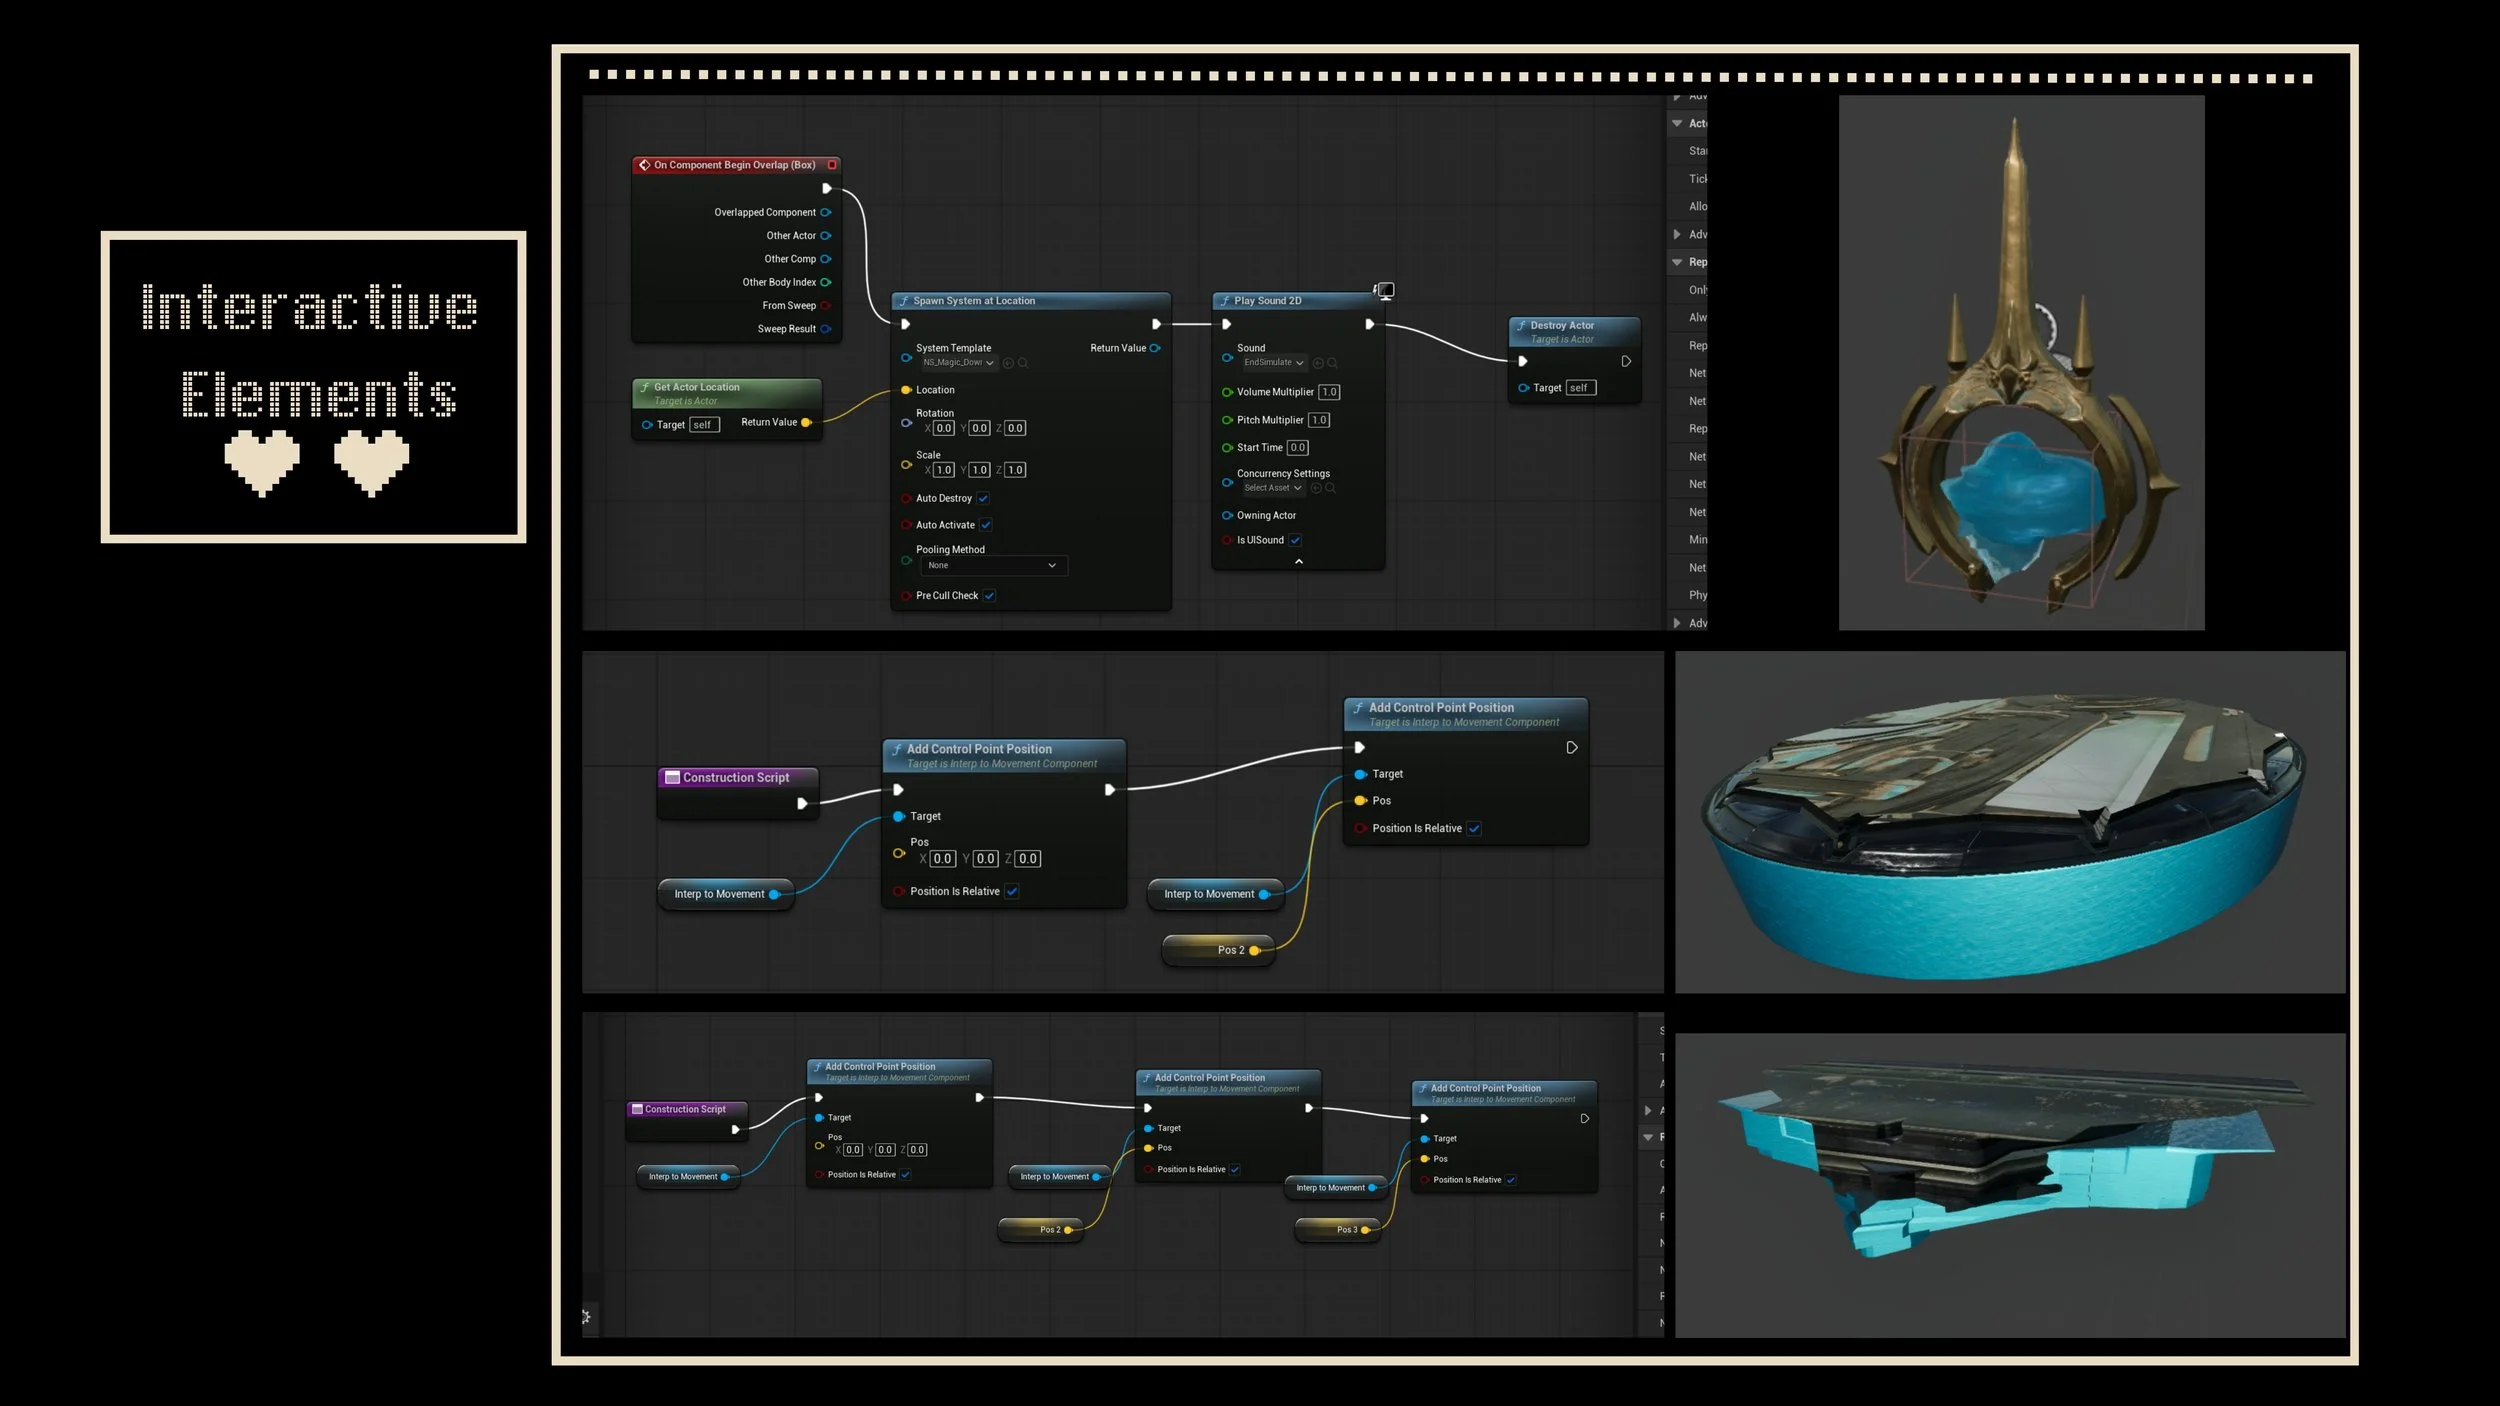
Task: Click the Other Actor output pin
Action: click(825, 236)
